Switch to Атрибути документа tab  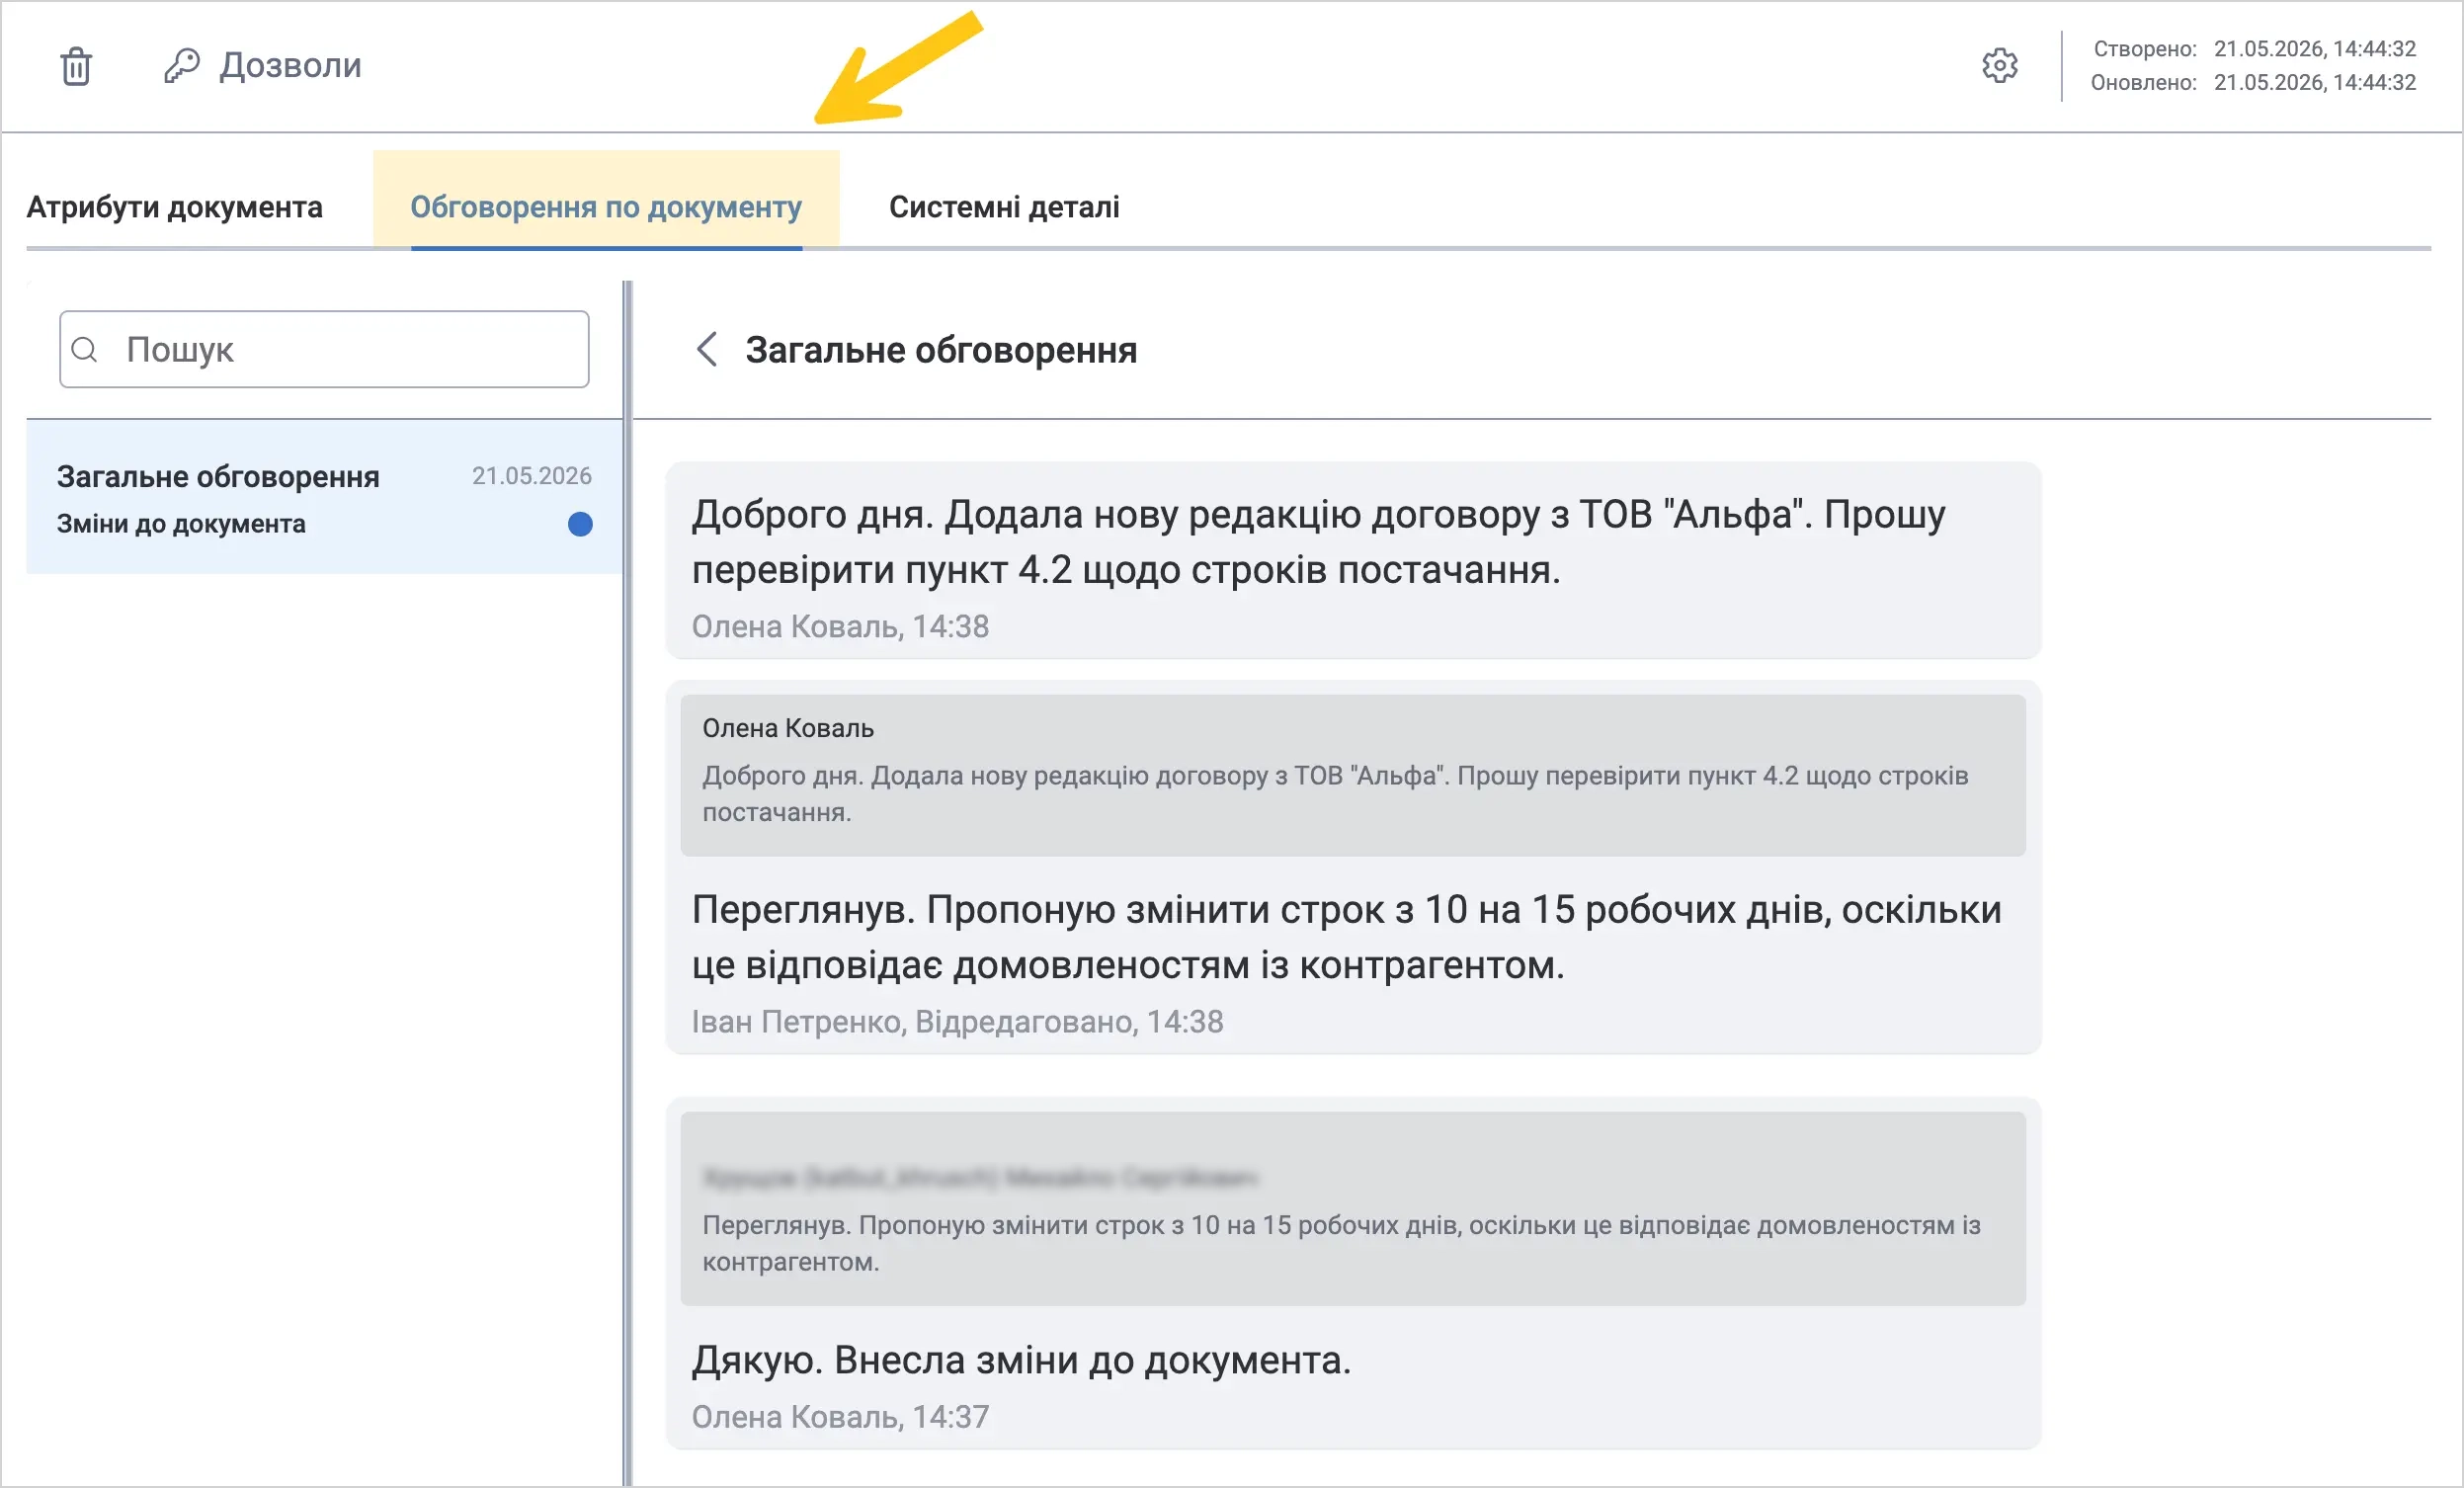(175, 207)
